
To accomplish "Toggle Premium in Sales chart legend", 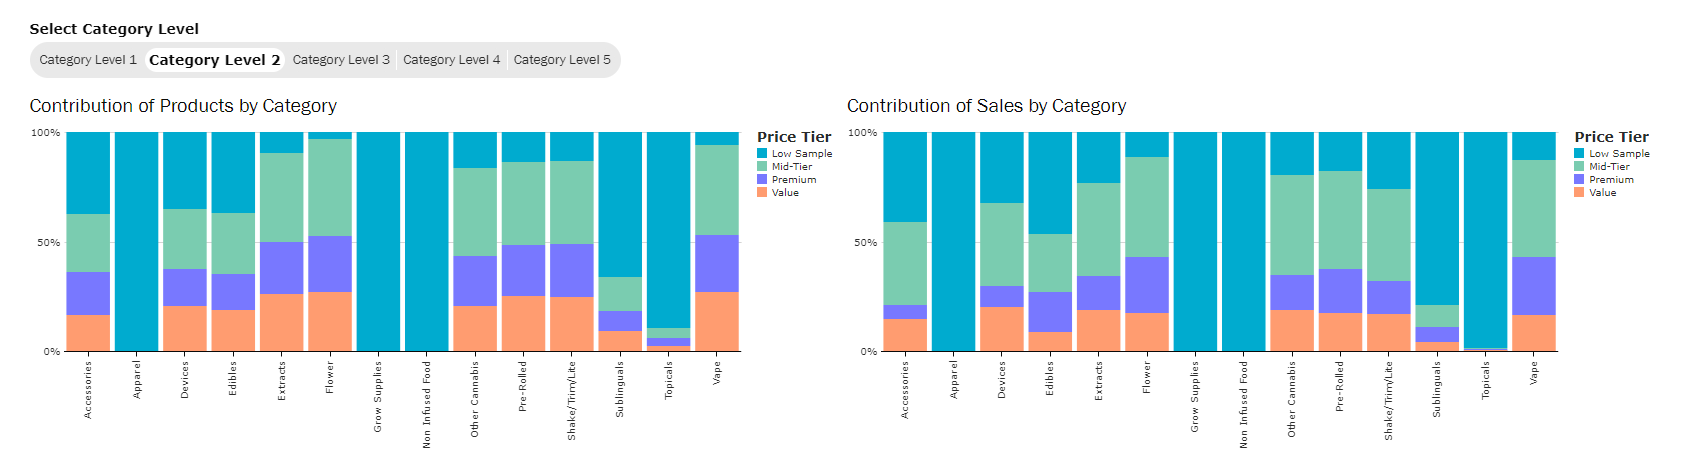I will point(1611,180).
